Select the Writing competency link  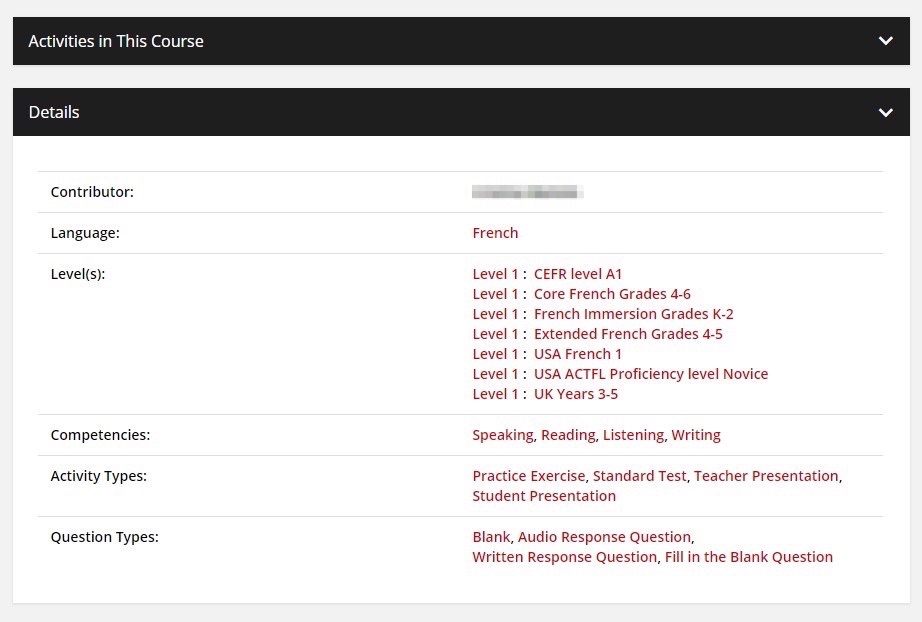pyautogui.click(x=696, y=435)
